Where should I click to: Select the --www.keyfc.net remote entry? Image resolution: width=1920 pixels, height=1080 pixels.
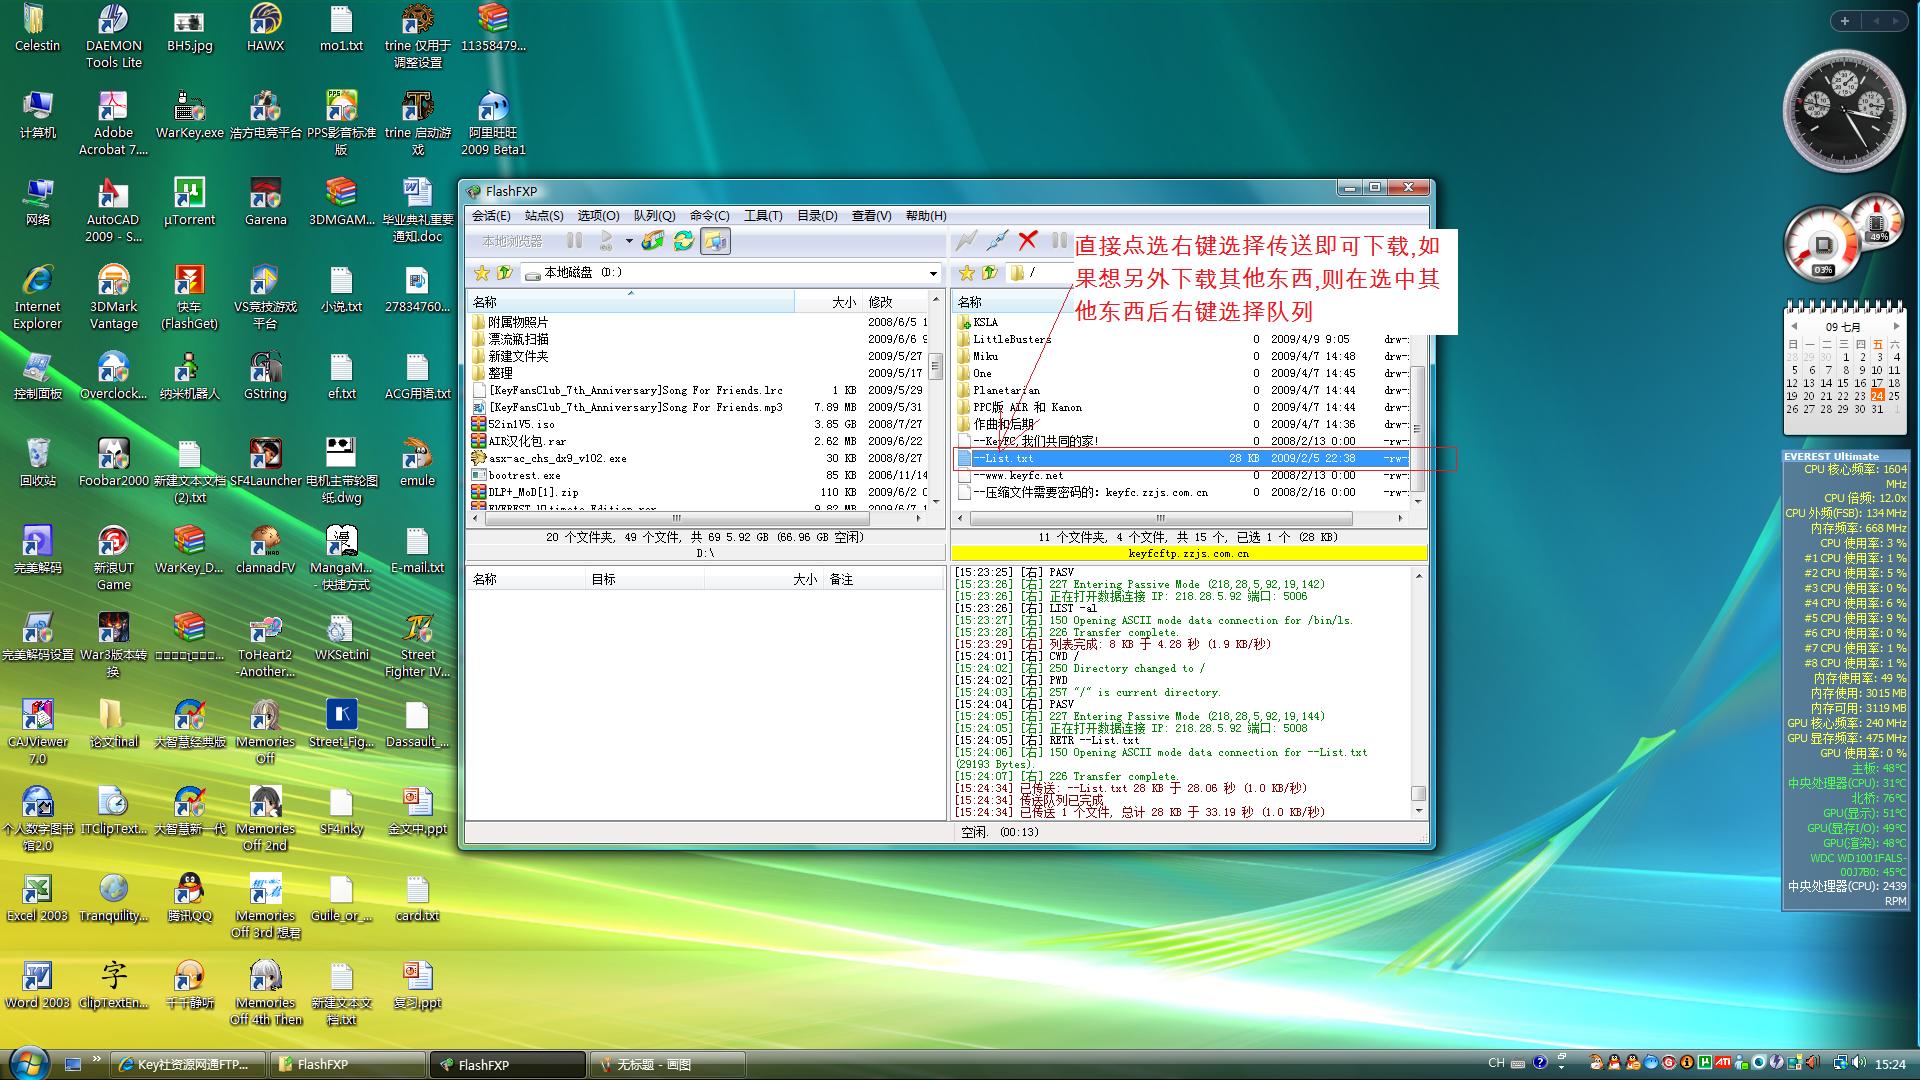pos(1010,475)
